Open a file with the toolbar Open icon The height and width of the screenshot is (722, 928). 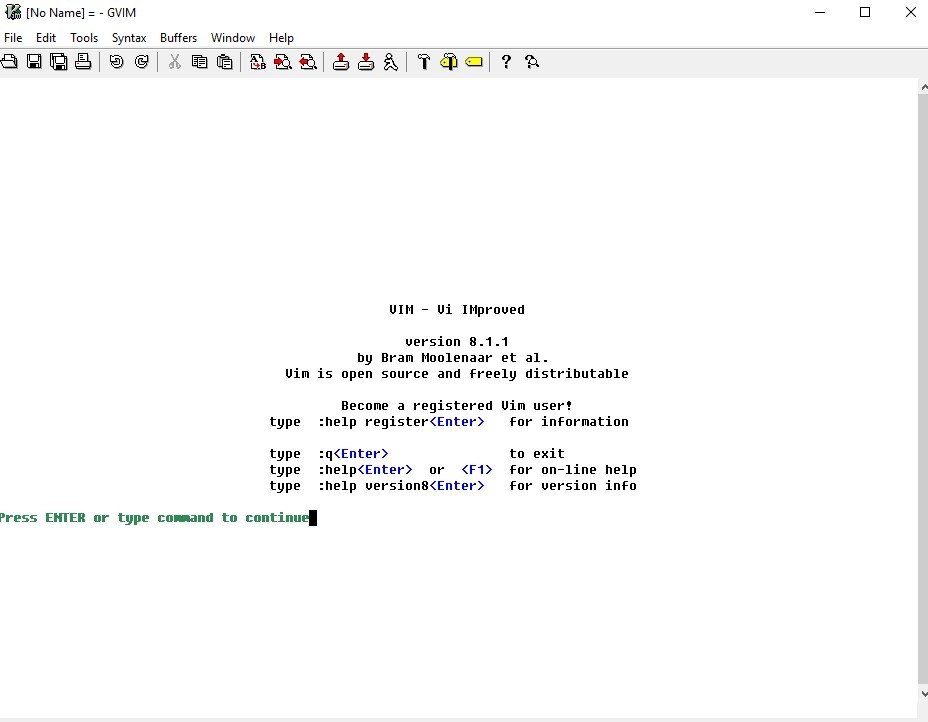click(9, 62)
